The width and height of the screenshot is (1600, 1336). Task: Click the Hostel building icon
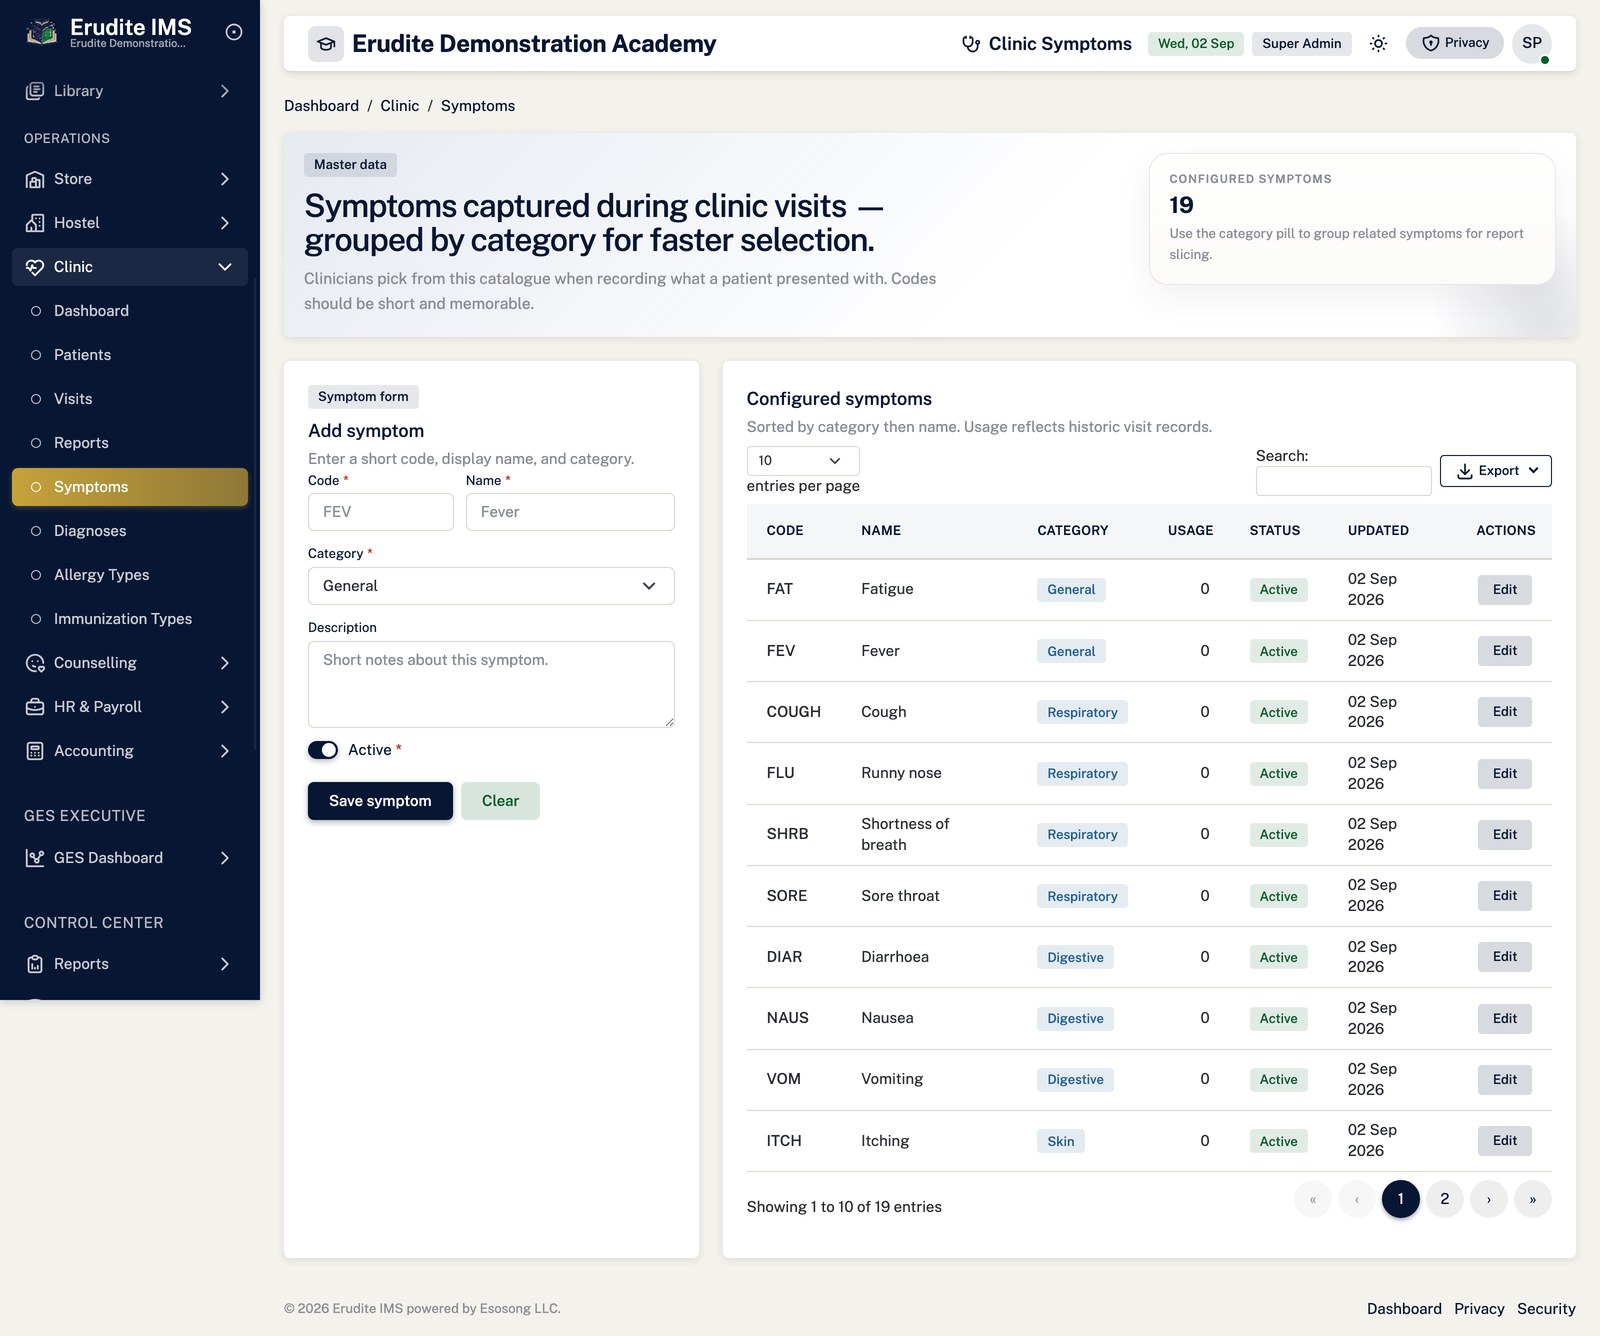click(35, 223)
